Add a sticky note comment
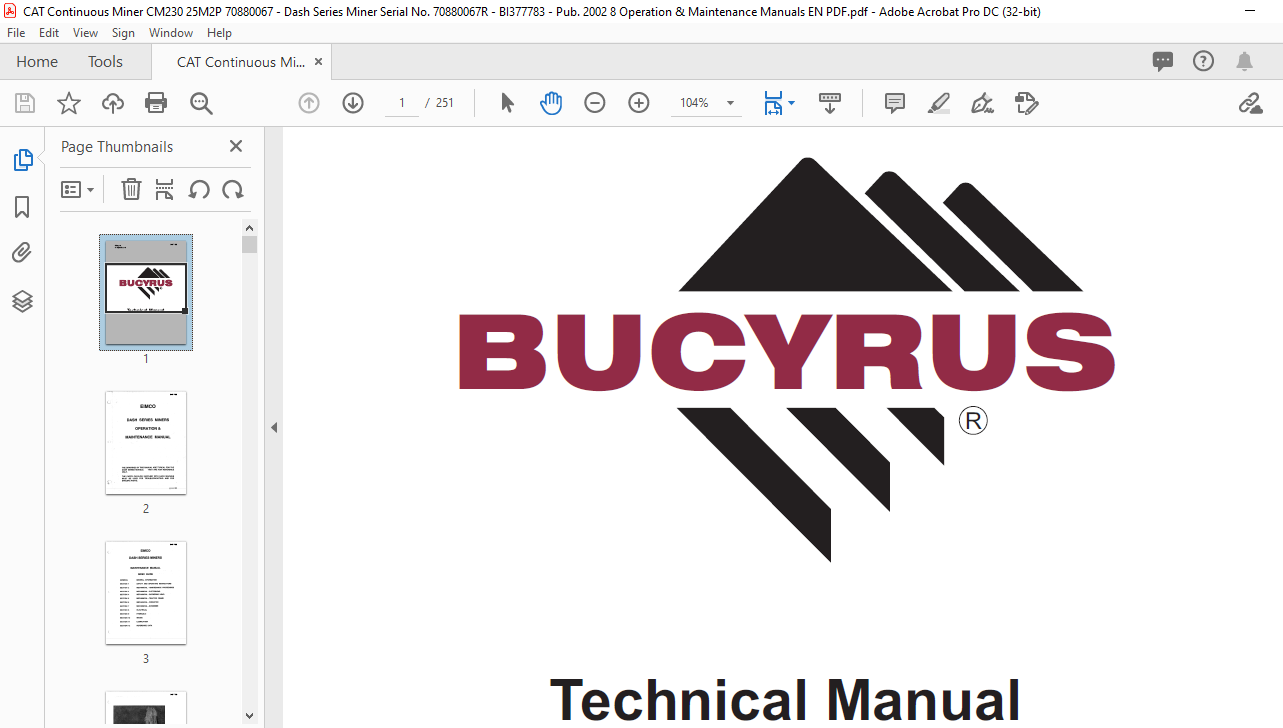This screenshot has width=1283, height=728. pos(895,103)
